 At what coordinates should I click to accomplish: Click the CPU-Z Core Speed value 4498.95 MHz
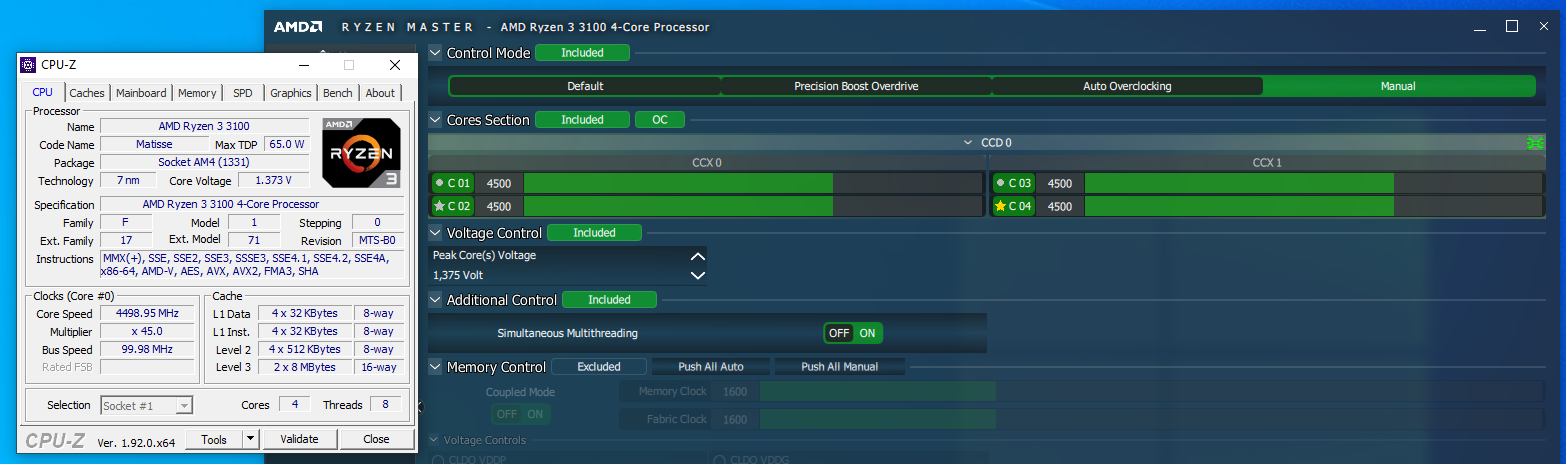point(146,314)
